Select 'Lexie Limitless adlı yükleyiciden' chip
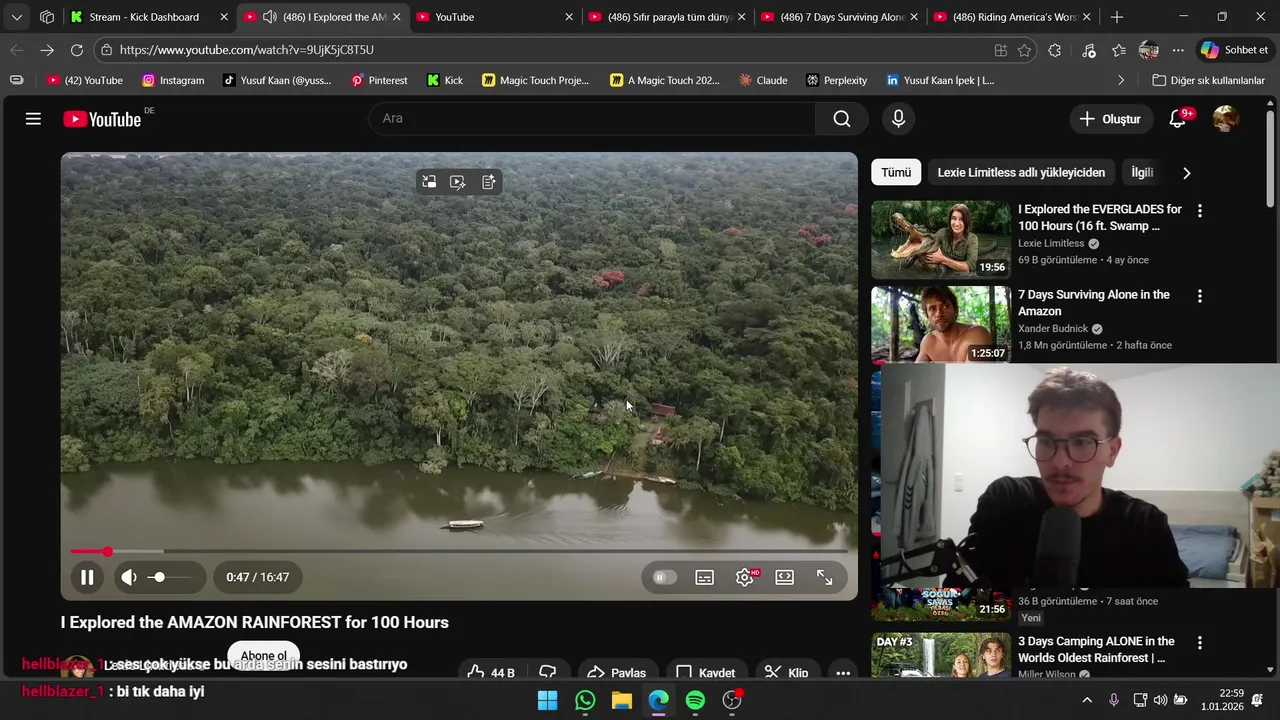This screenshot has width=1280, height=720. [1021, 173]
